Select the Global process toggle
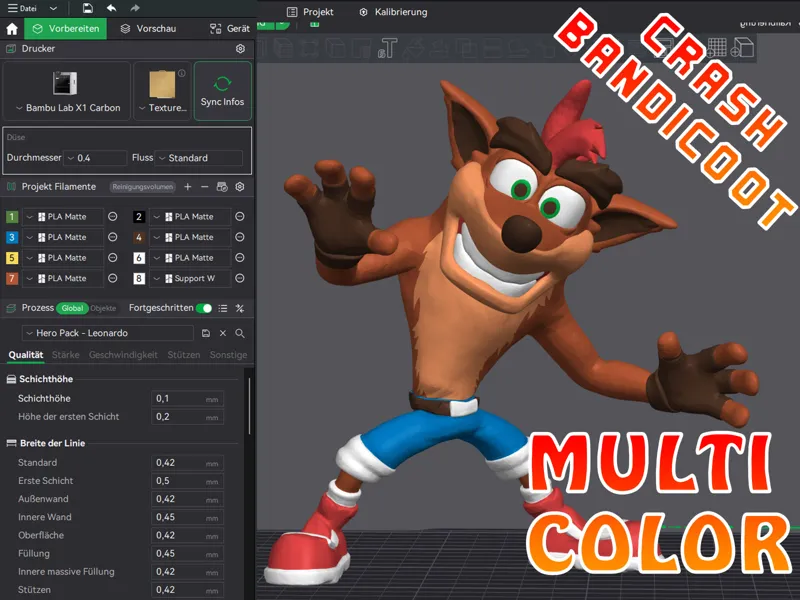The height and width of the screenshot is (600, 800). point(72,308)
